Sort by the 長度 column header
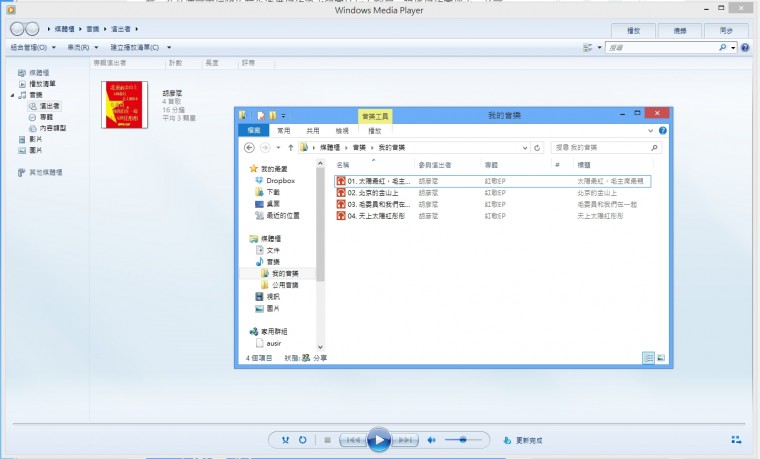 212,63
